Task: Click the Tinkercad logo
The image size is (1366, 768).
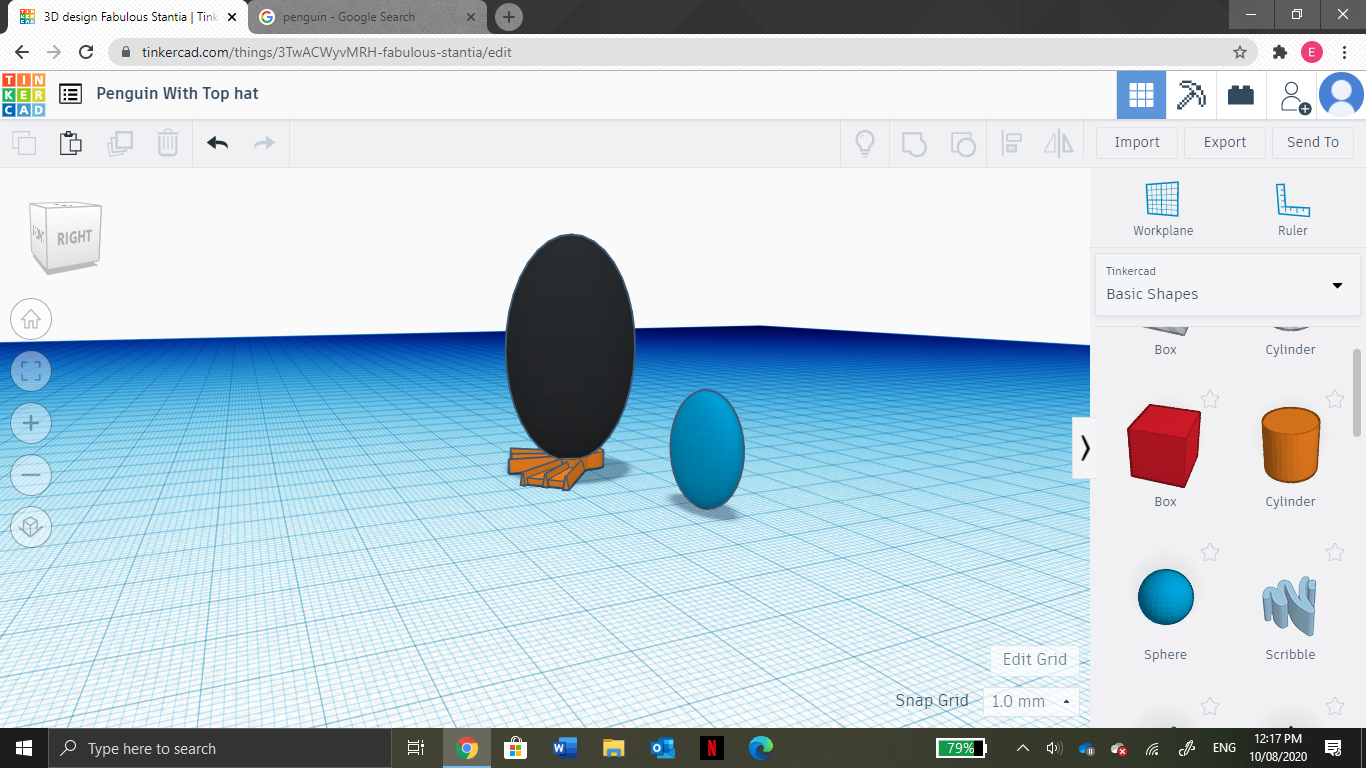Action: (23, 95)
